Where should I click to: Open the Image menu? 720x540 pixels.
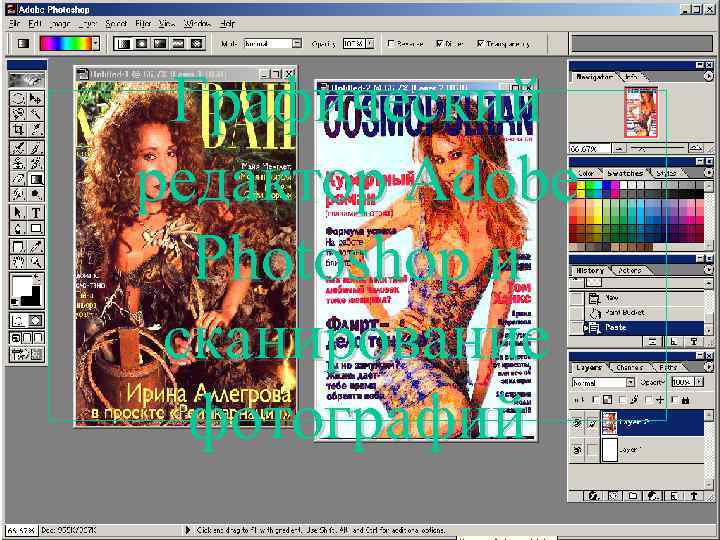click(60, 23)
